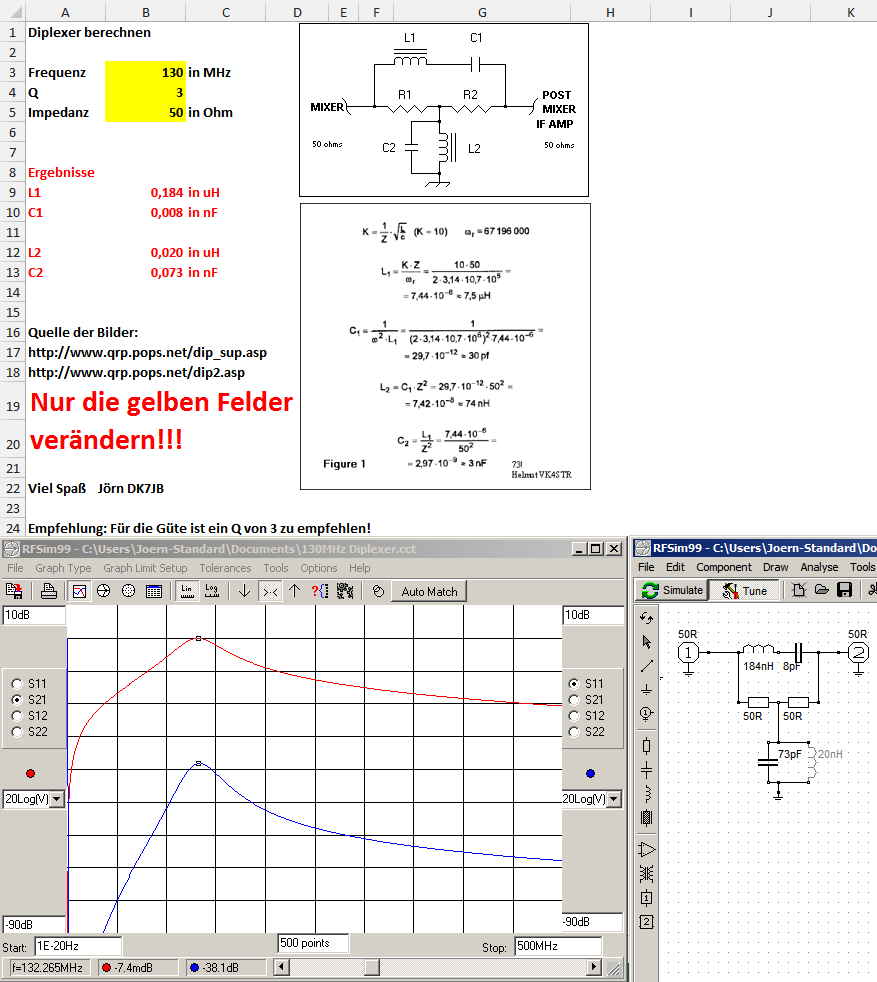
Task: Click the blue trace color dot
Action: click(x=590, y=773)
